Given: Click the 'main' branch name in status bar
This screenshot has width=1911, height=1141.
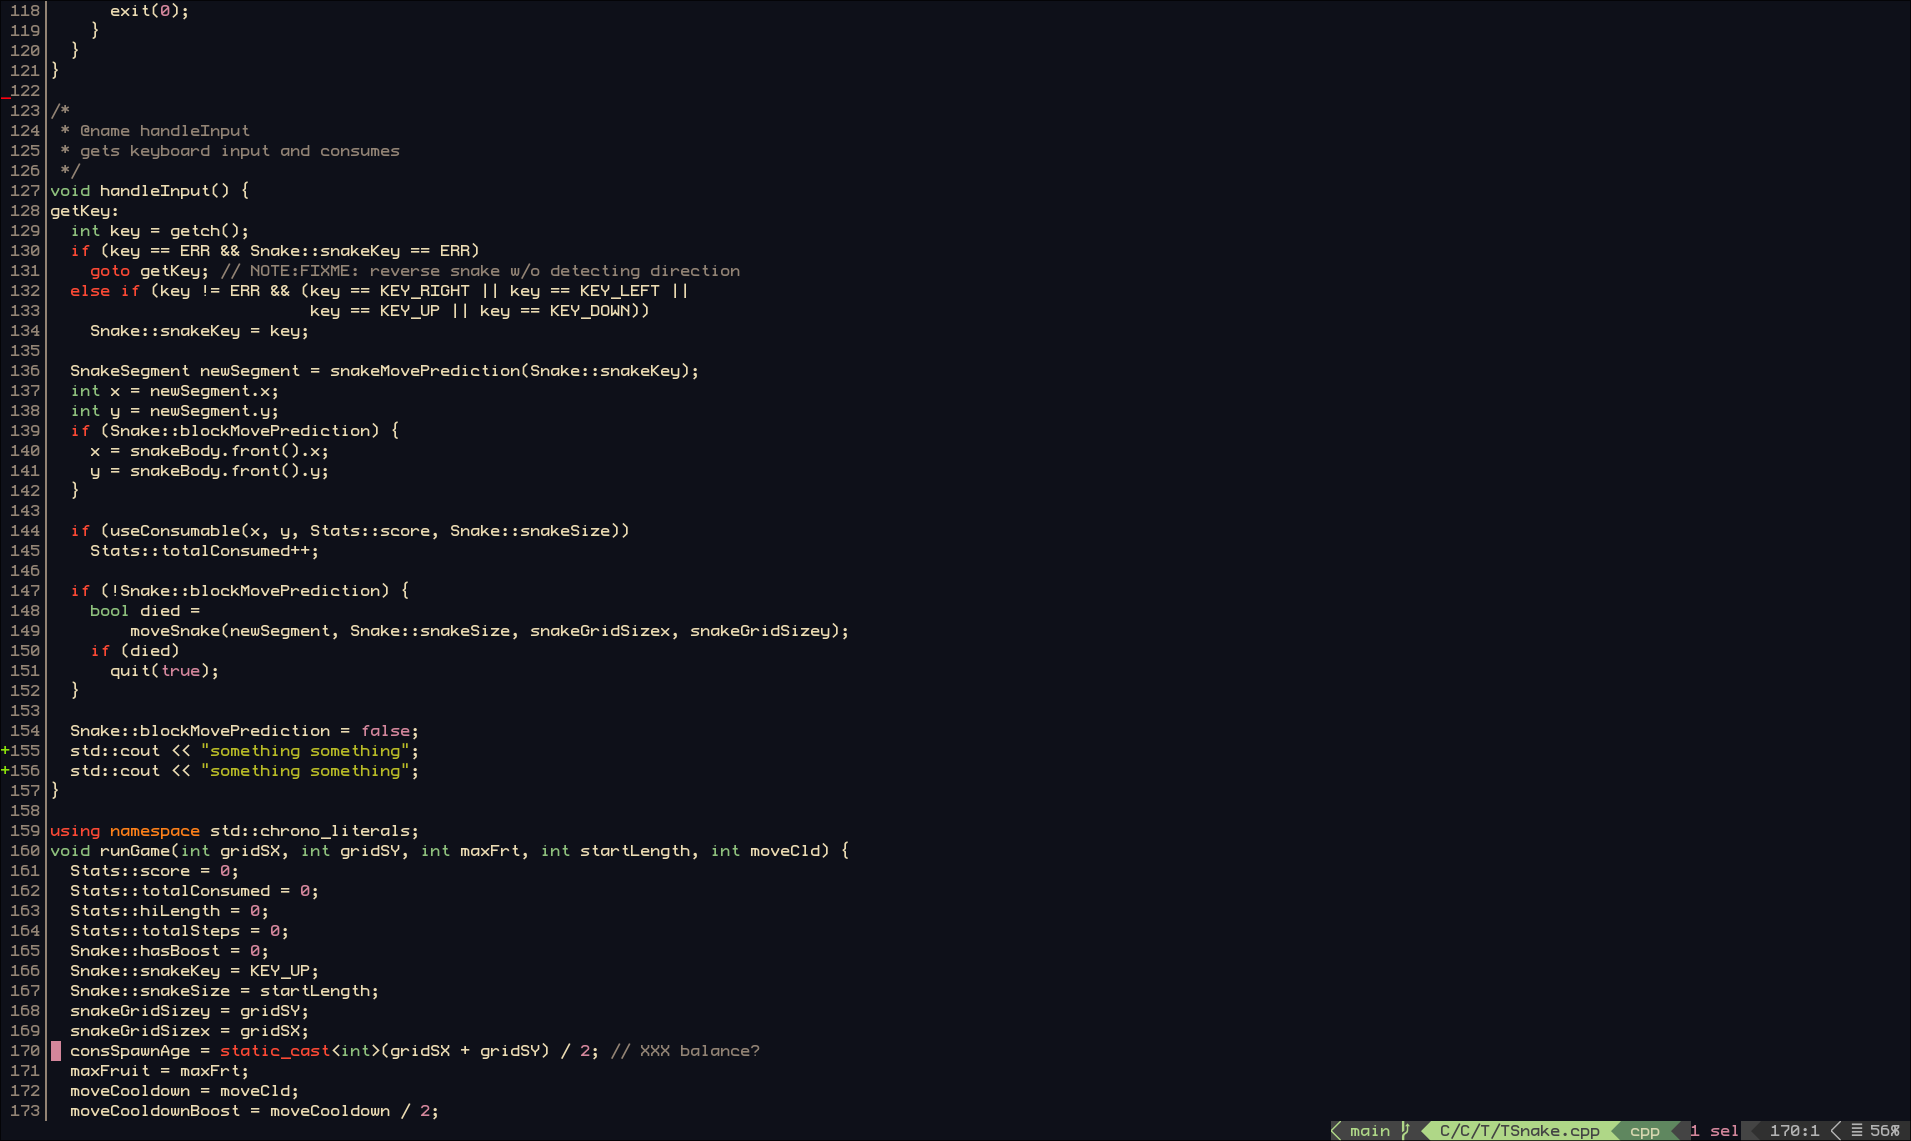Looking at the screenshot, I should click(1369, 1130).
